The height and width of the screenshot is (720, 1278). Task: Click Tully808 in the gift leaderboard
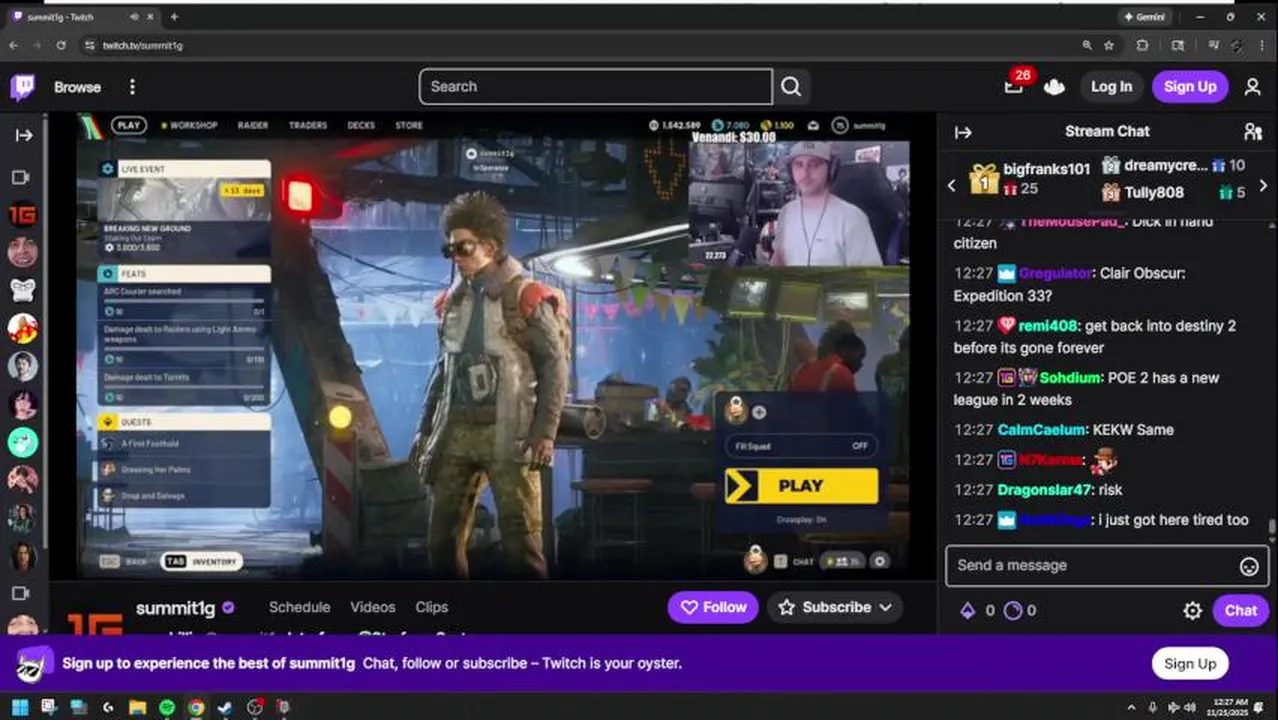1154,192
